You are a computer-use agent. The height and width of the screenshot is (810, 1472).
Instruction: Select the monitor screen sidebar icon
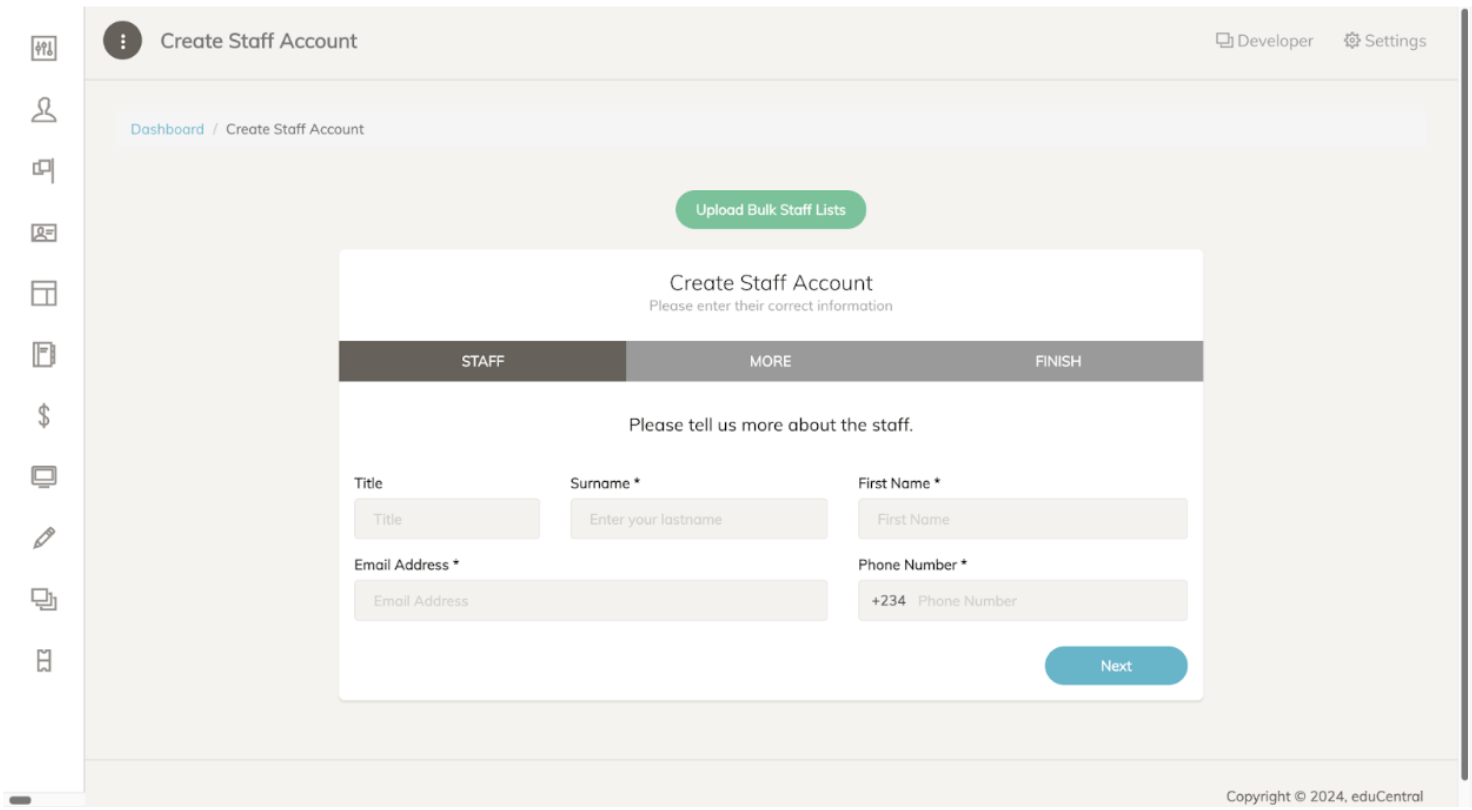[x=44, y=477]
